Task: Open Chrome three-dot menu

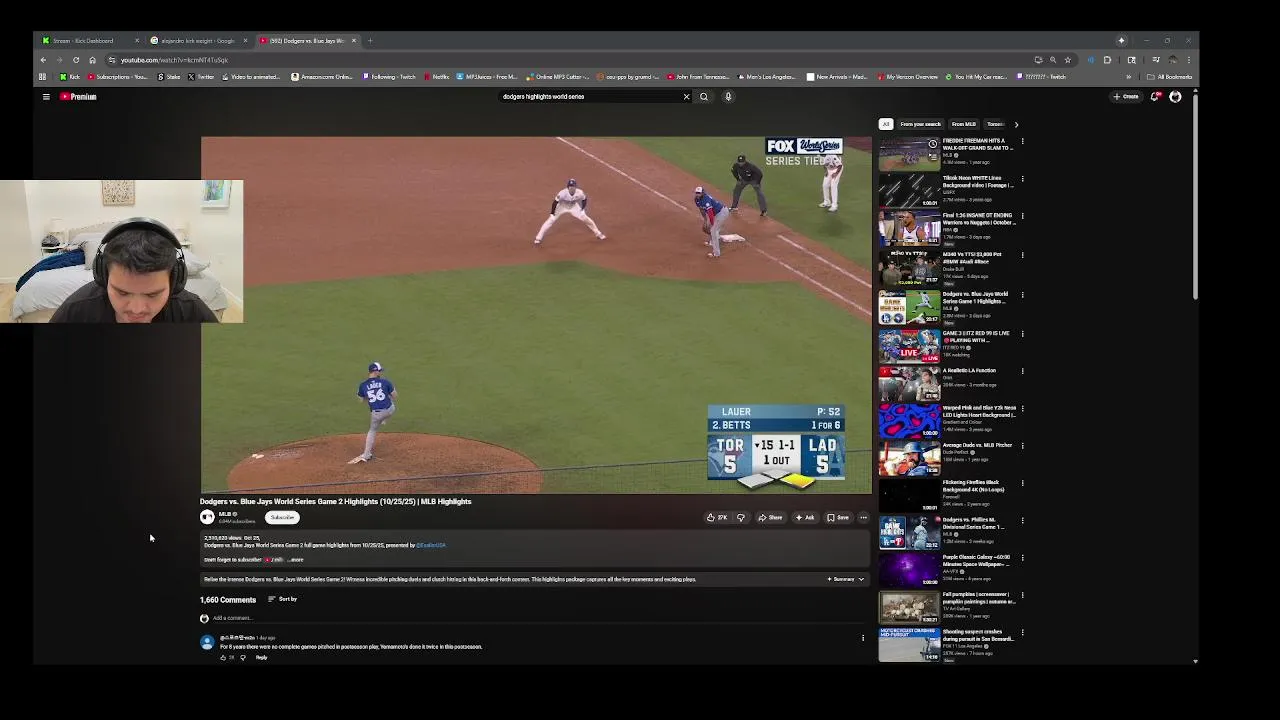Action: pyautogui.click(x=1188, y=60)
